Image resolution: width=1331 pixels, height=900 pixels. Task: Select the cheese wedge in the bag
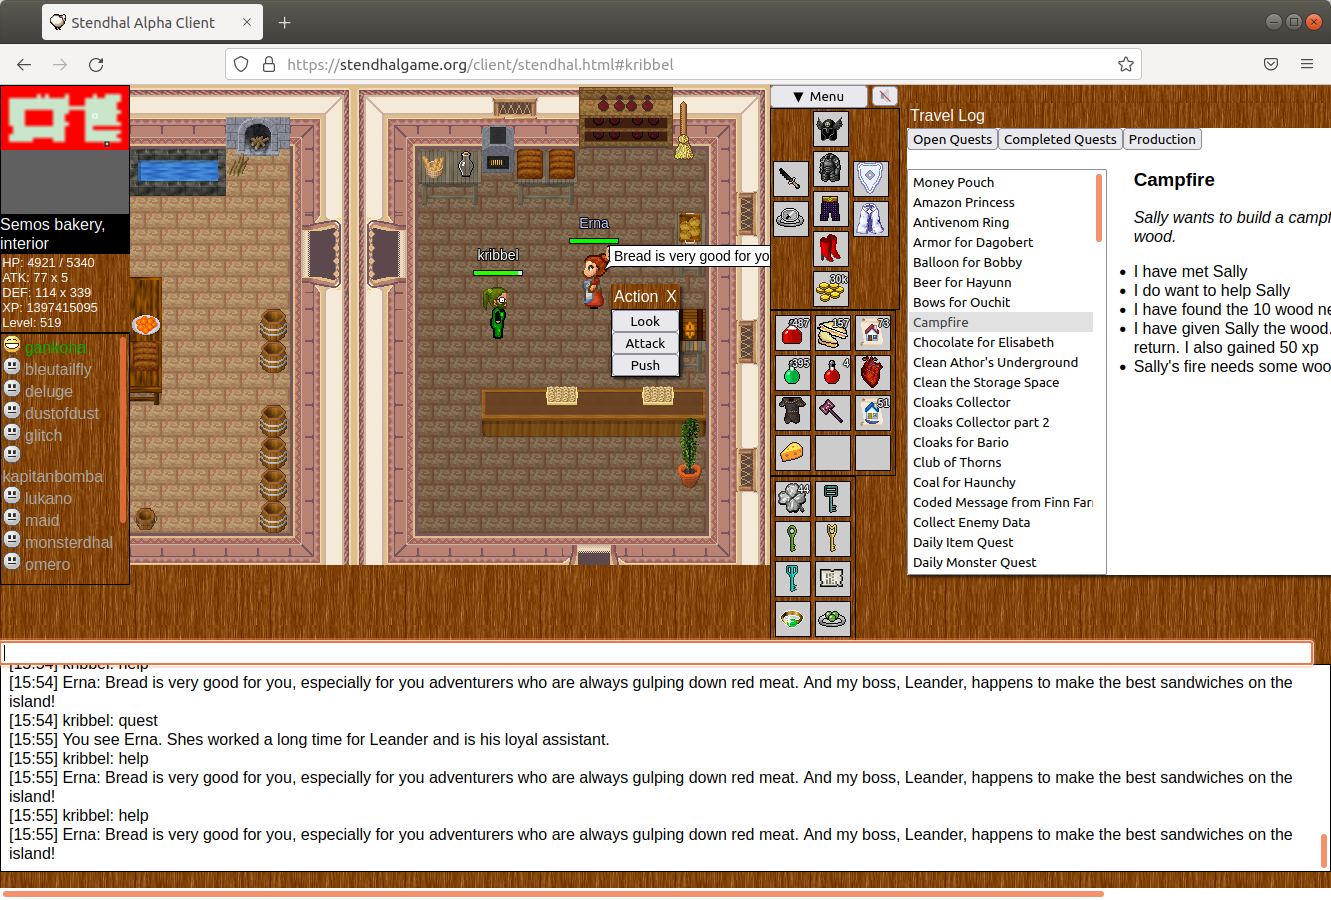(x=792, y=452)
